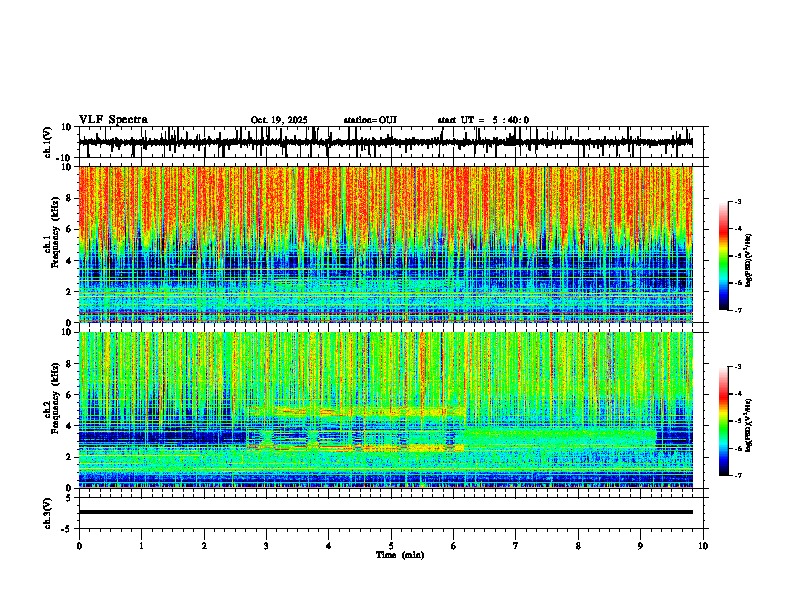792x612 pixels.
Task: Click the time axis tick label "7"
Action: [516, 546]
